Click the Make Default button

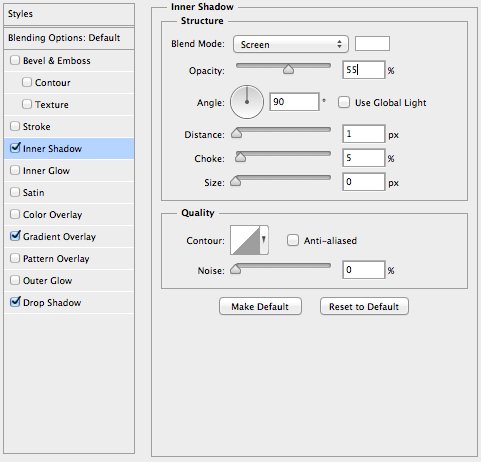click(x=260, y=306)
